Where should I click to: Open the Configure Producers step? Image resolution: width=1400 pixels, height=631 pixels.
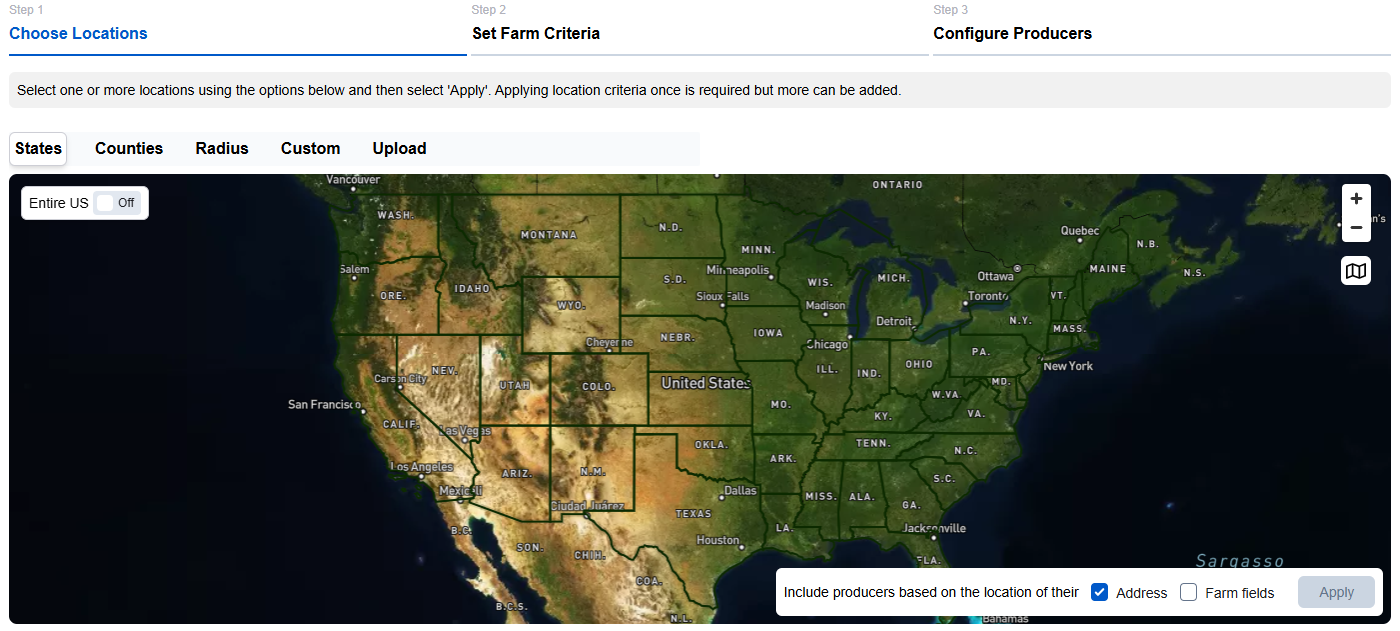1012,33
